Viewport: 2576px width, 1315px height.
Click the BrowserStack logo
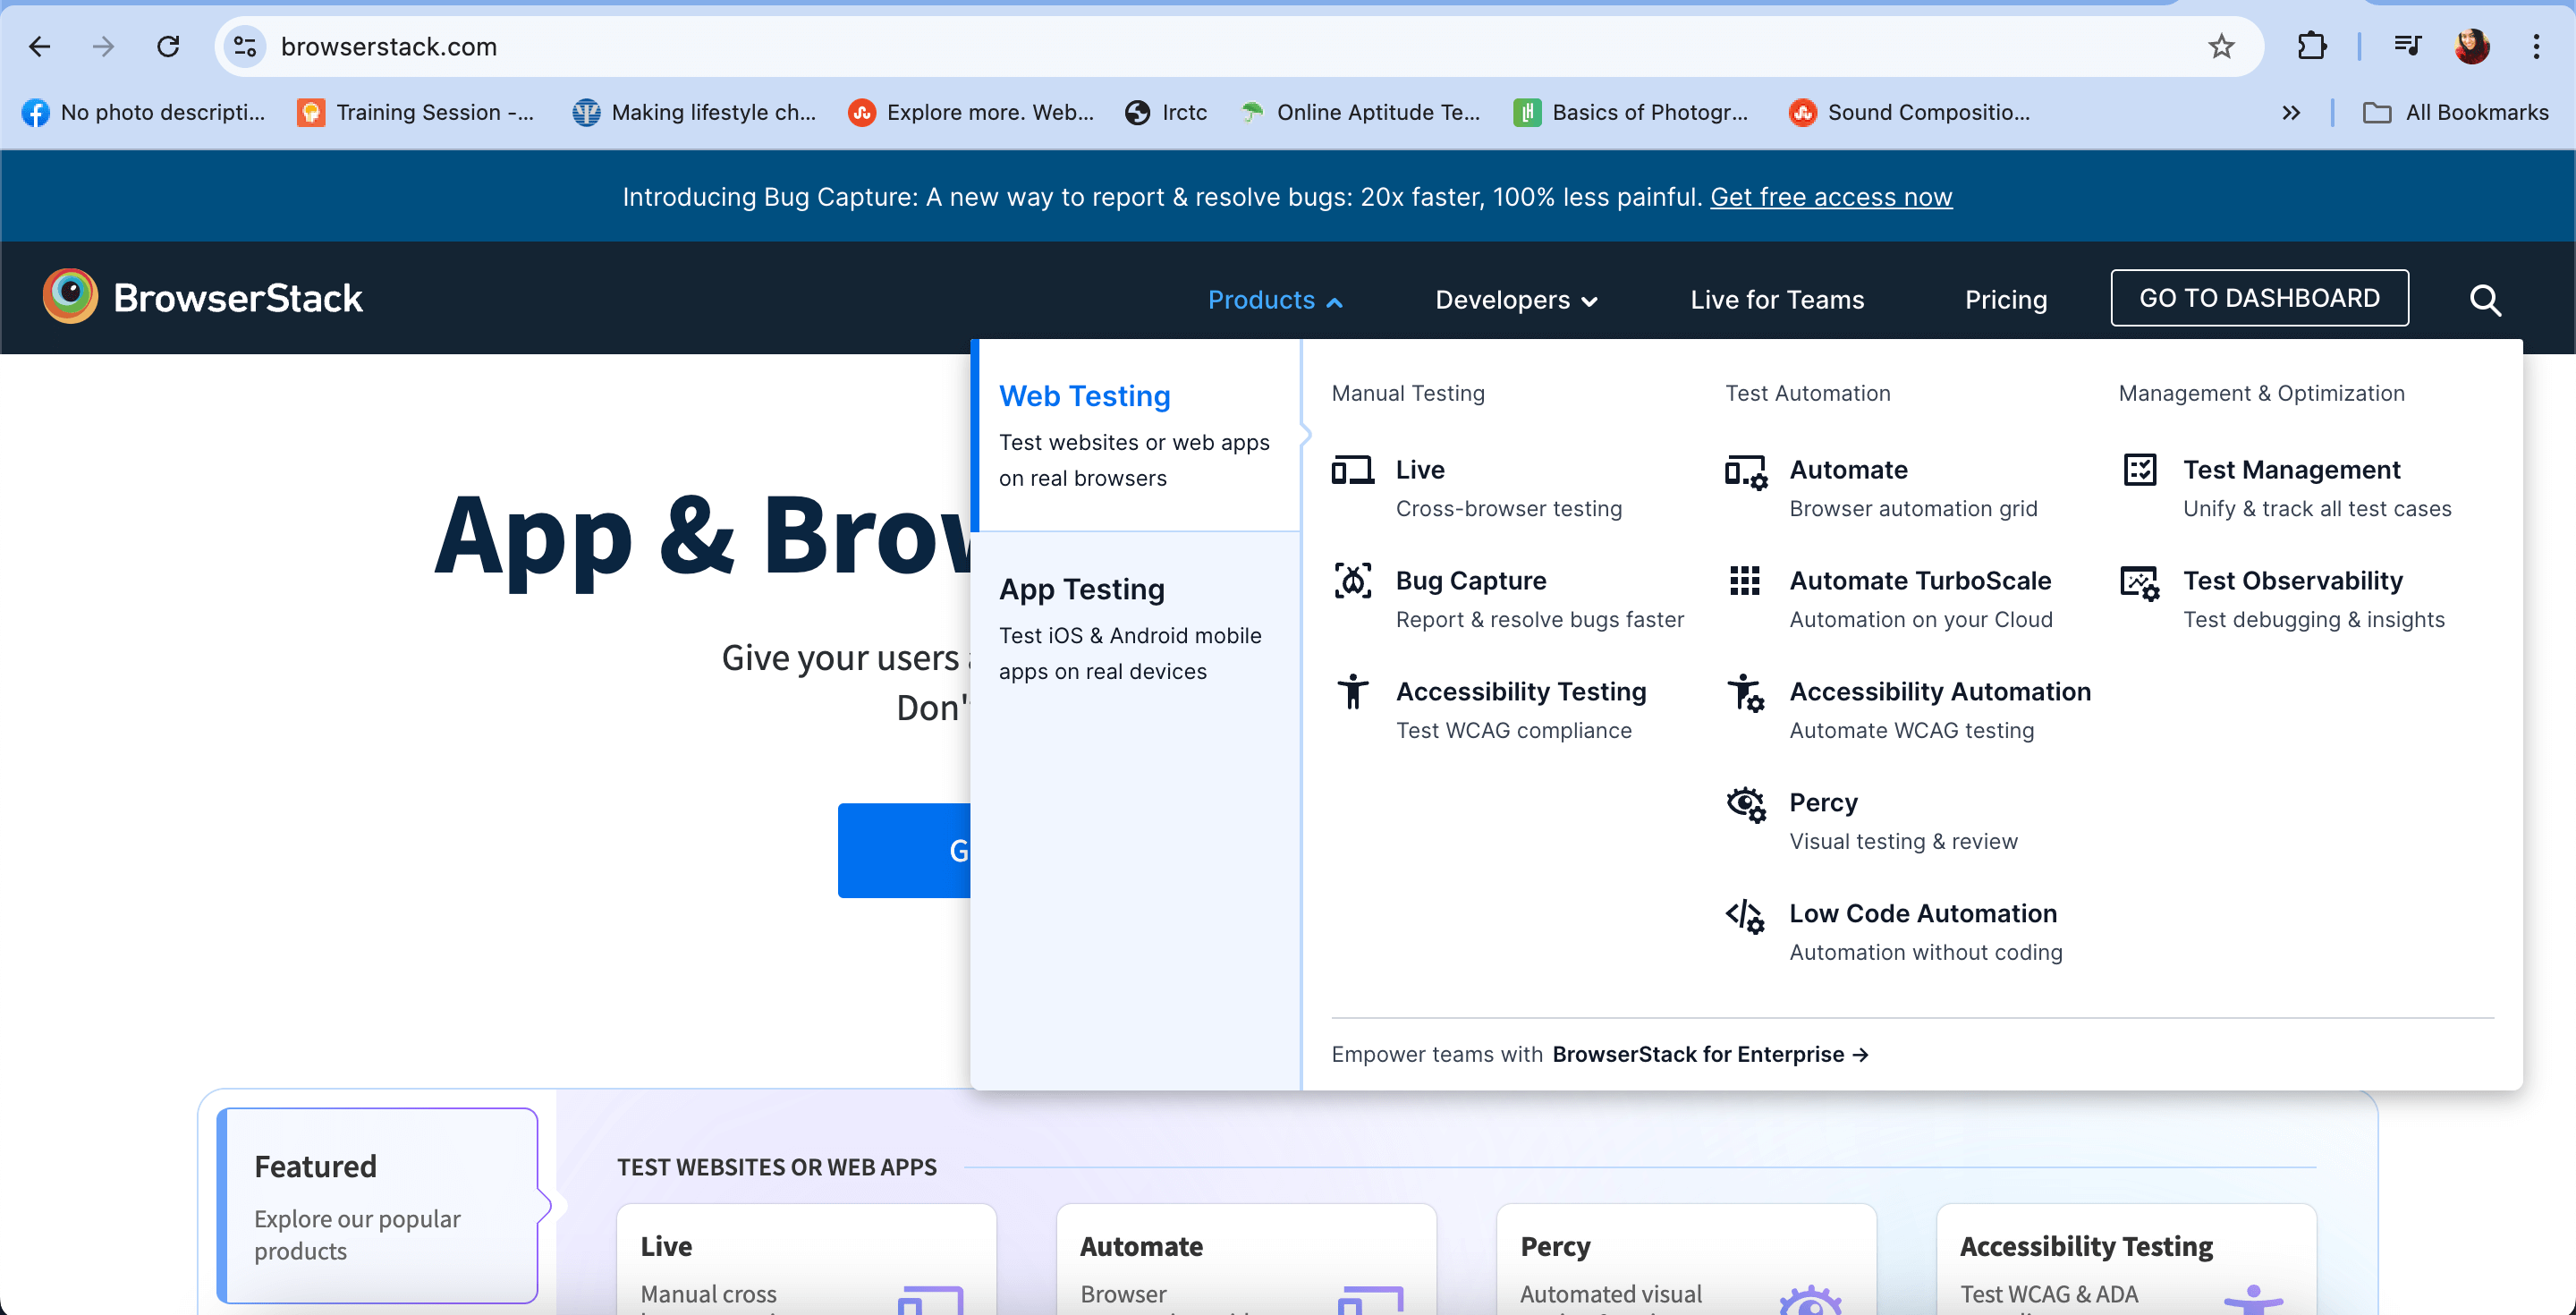coord(202,296)
